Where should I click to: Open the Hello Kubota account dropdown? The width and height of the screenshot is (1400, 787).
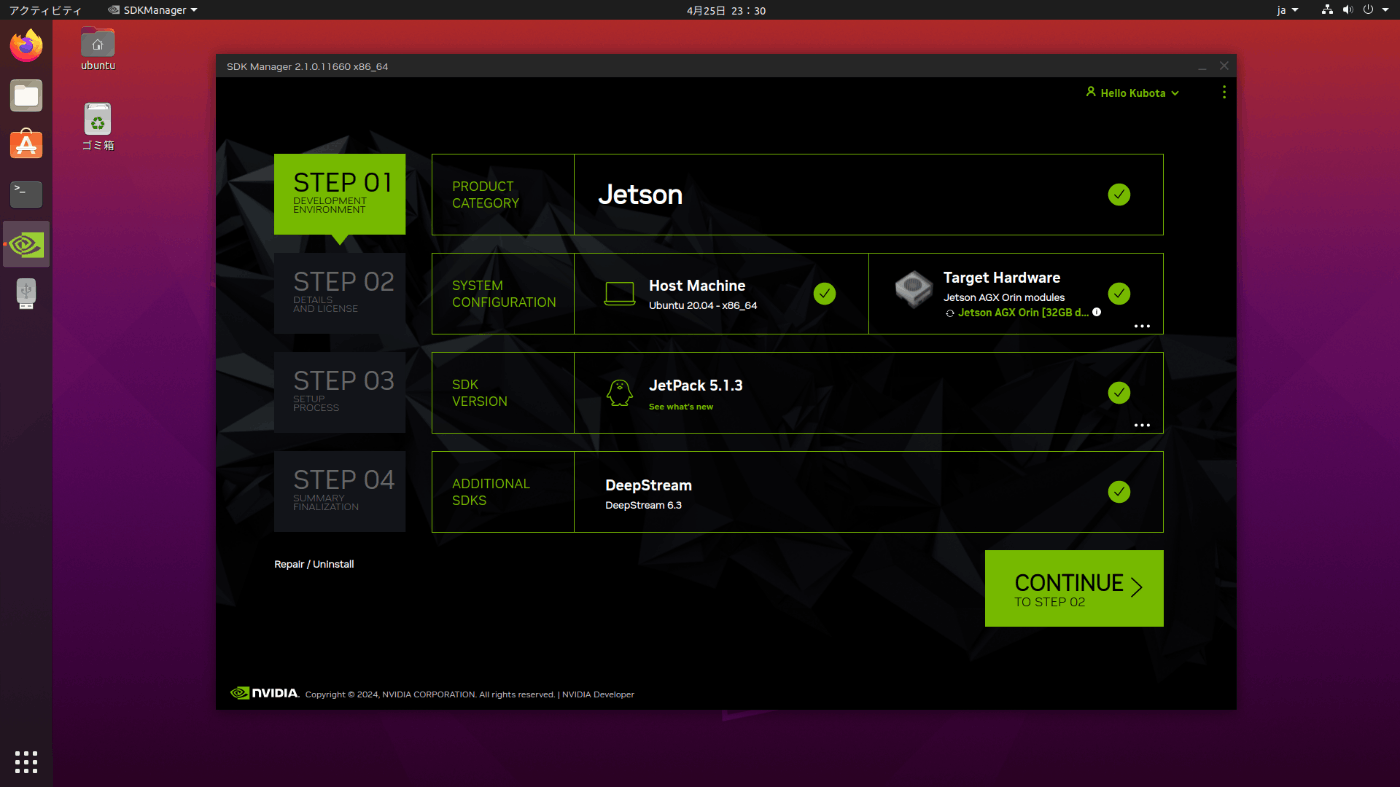[1133, 93]
